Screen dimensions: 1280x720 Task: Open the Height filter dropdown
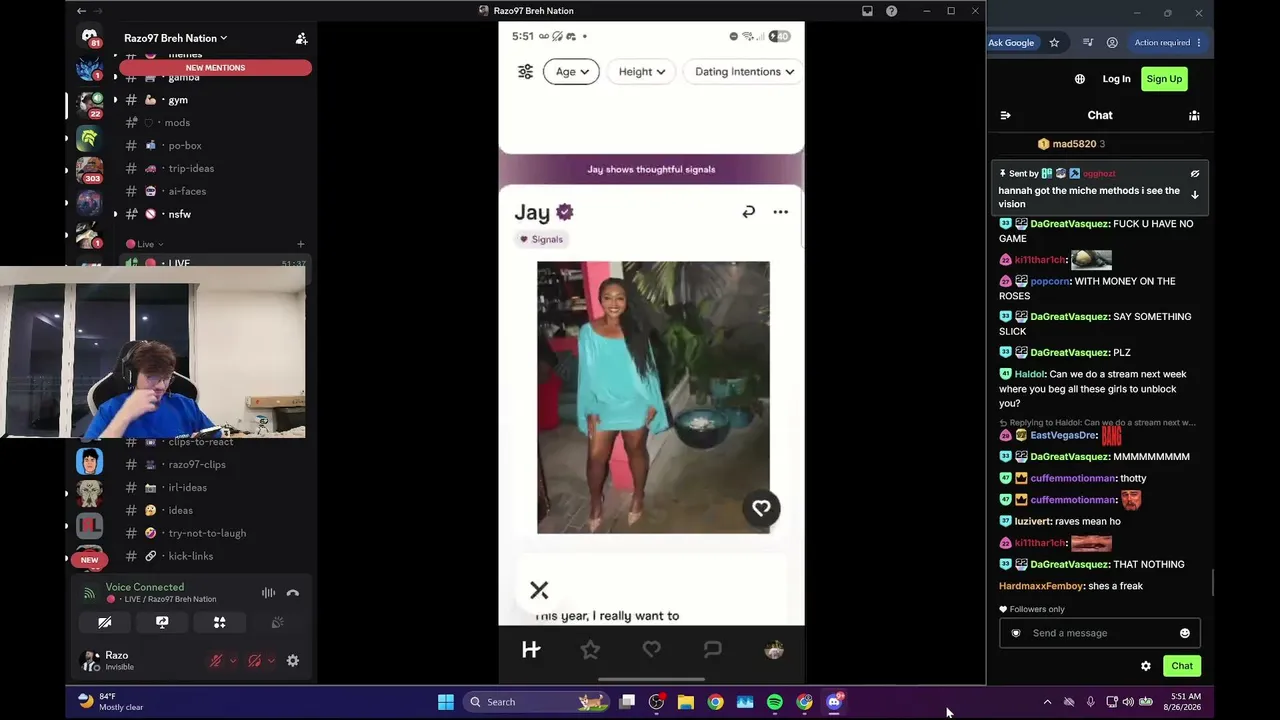pyautogui.click(x=642, y=72)
